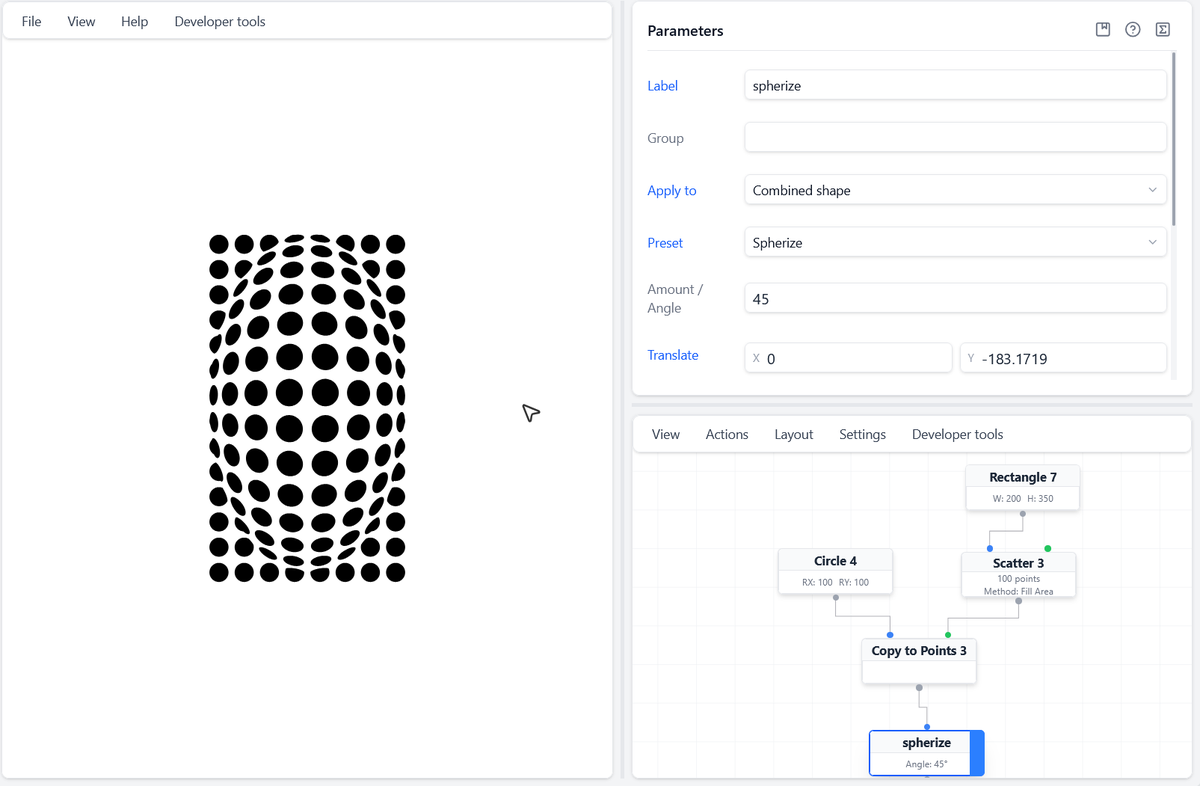Click the output port of Rectangle 7 node
Image resolution: width=1200 pixels, height=786 pixels.
click(1022, 514)
